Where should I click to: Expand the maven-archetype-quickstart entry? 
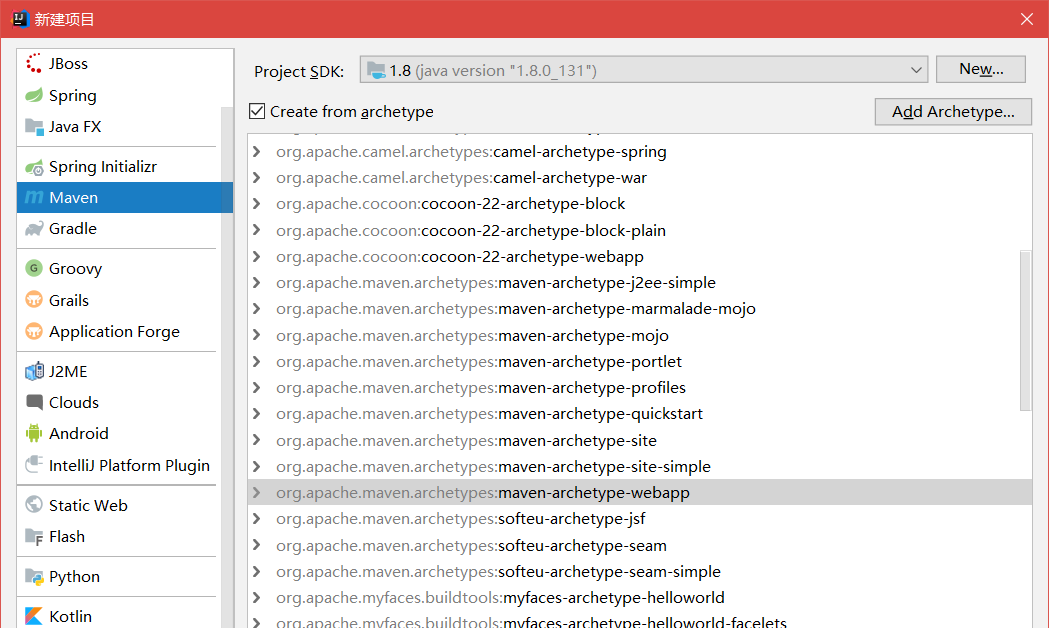[x=257, y=414]
